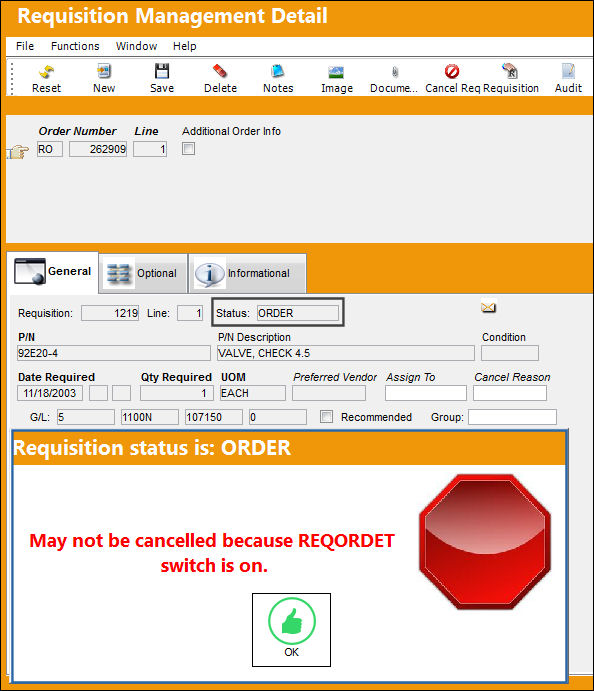Screen dimensions: 594x691
Task: Click the G/L field containing 1100N
Action: [x=150, y=417]
